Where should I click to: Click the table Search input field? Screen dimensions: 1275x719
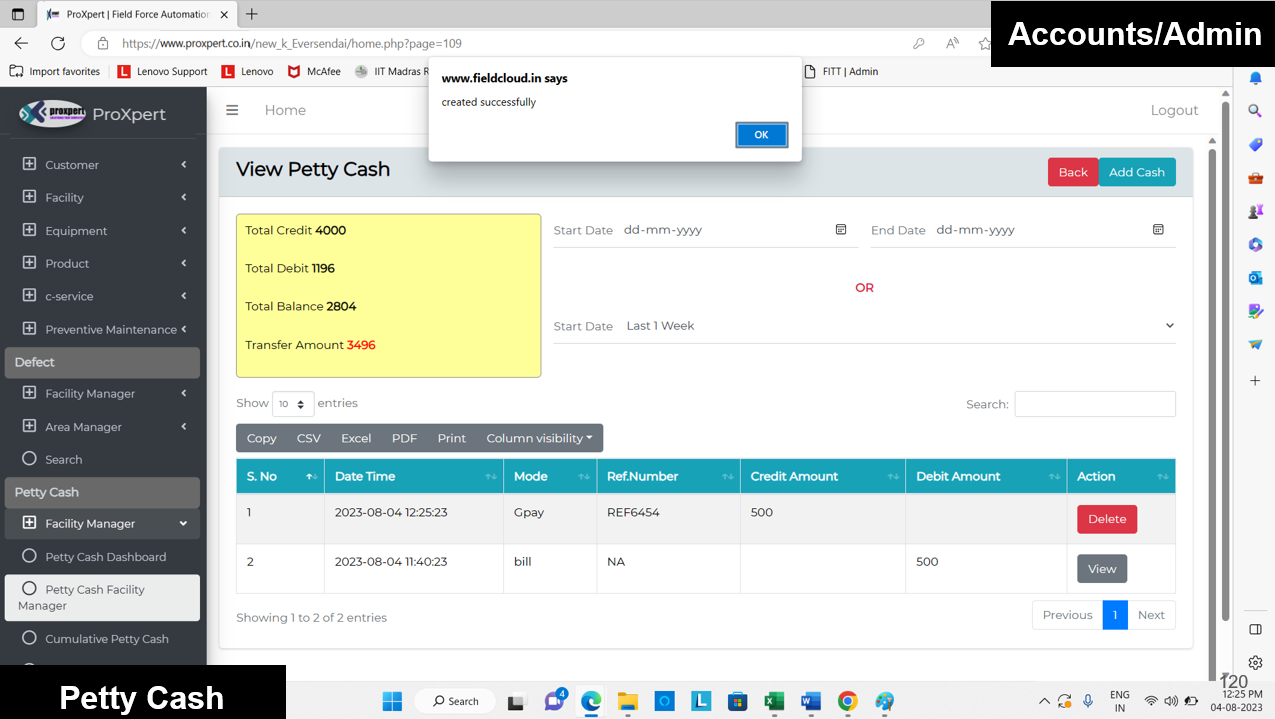[x=1094, y=404]
